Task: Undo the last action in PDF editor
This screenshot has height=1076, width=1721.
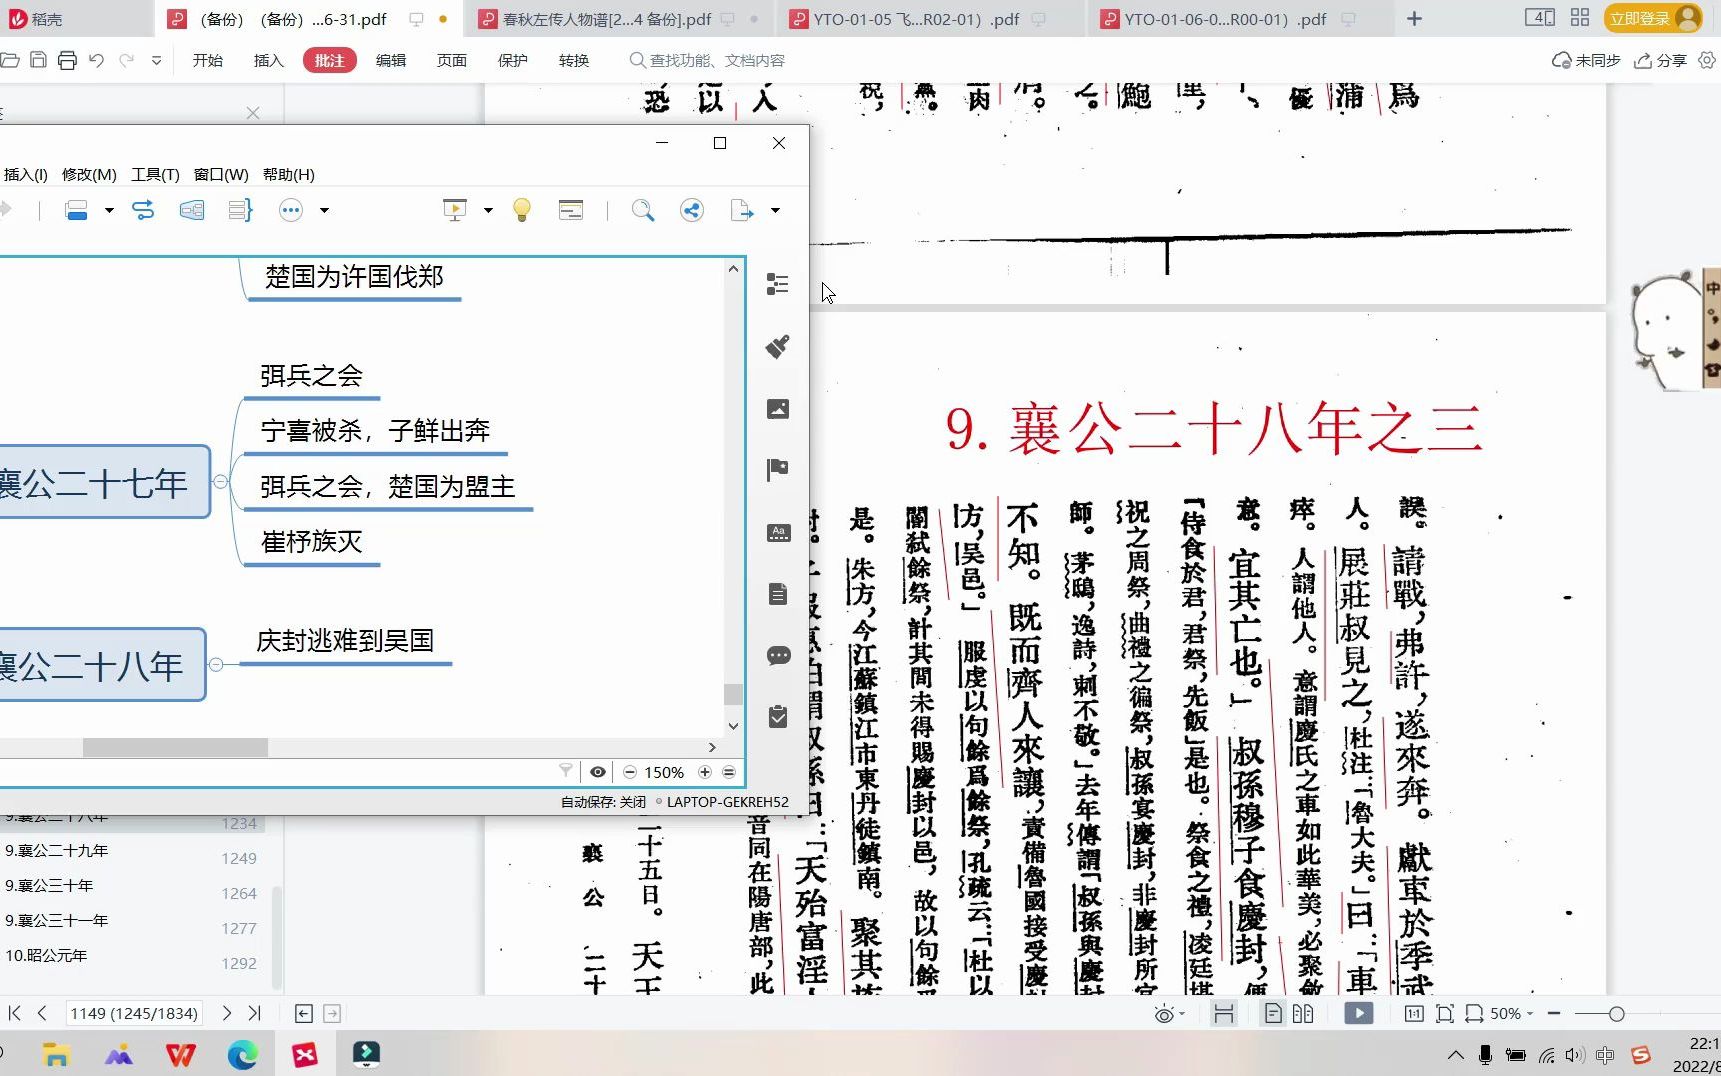Action: point(96,60)
